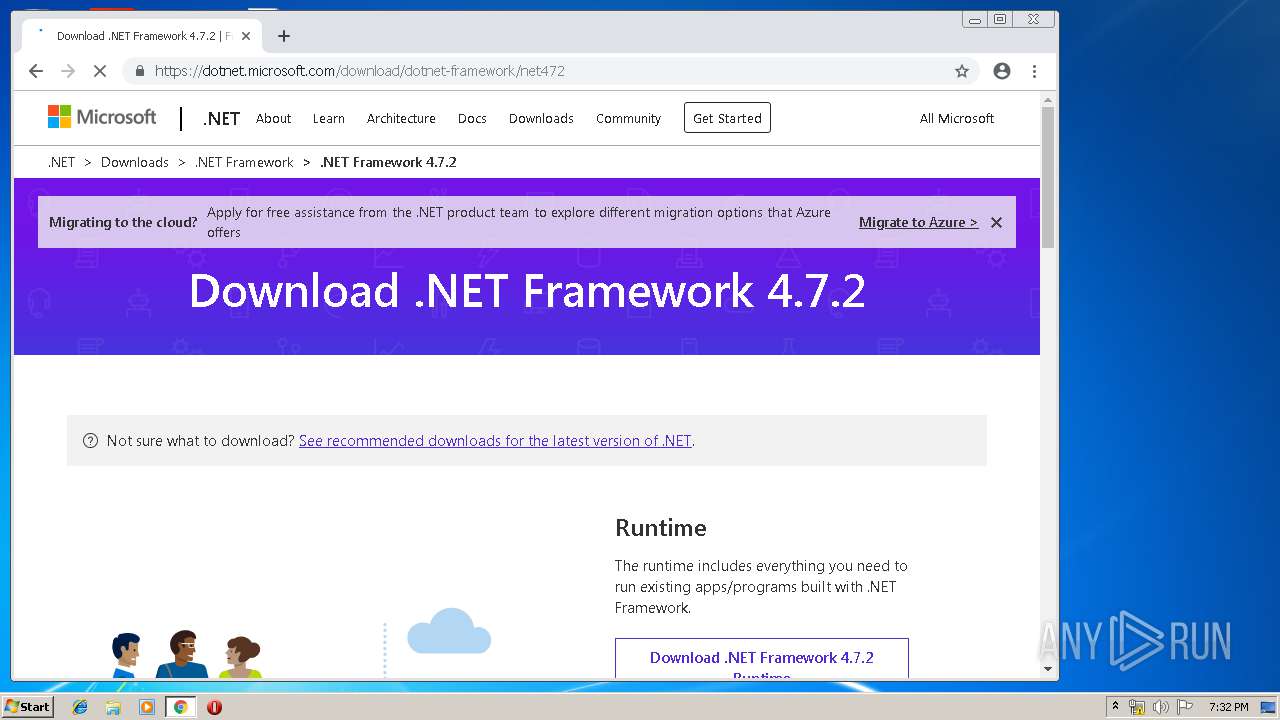Open the Learn navigation item
Image resolution: width=1280 pixels, height=720 pixels.
328,118
